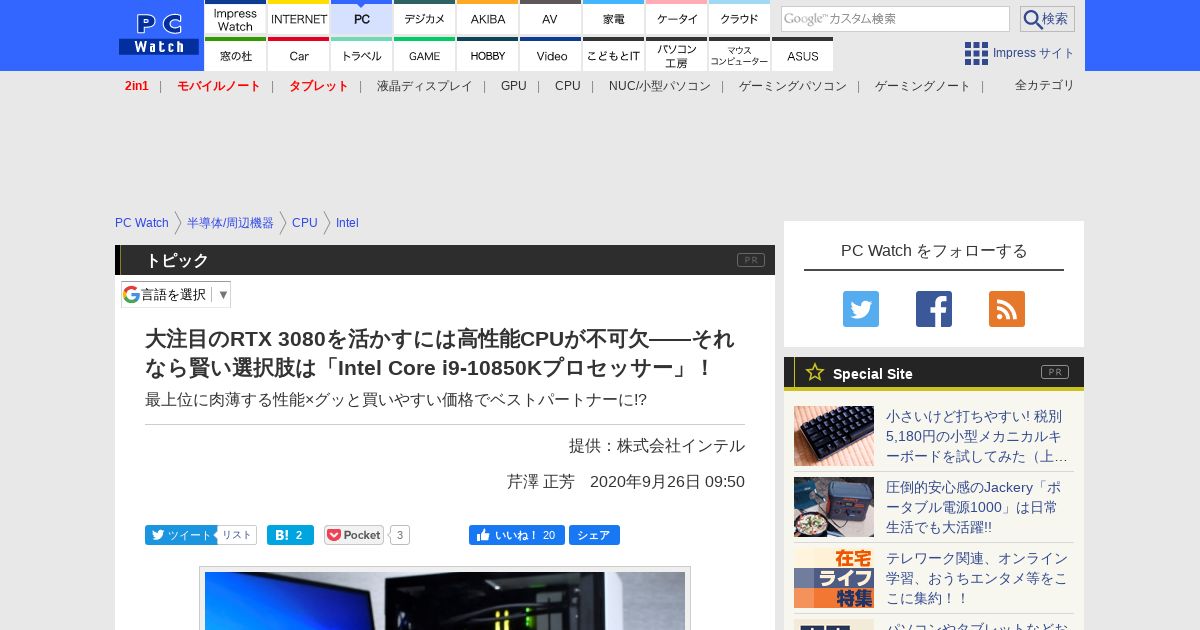Image resolution: width=1200 pixels, height=630 pixels.
Task: Go to the タブレット category
Action: pyautogui.click(x=319, y=86)
